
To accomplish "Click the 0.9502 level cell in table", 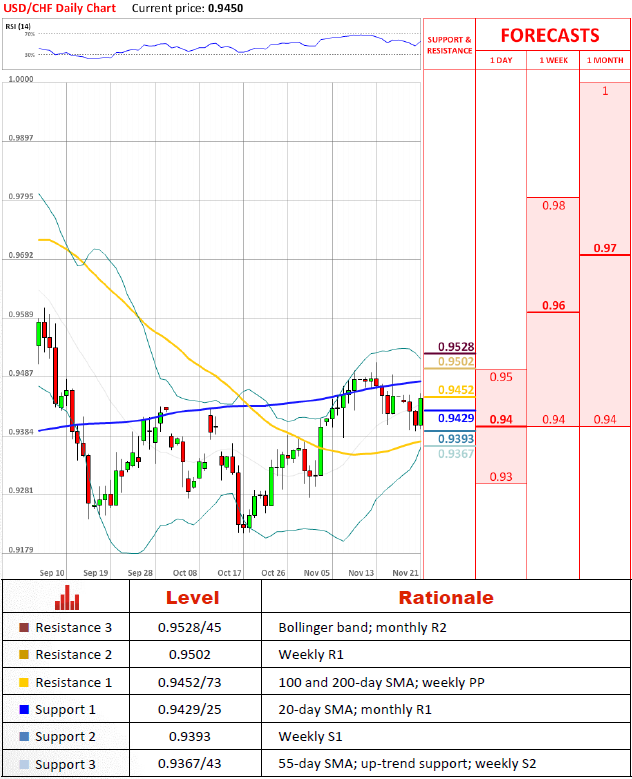I will (190, 655).
